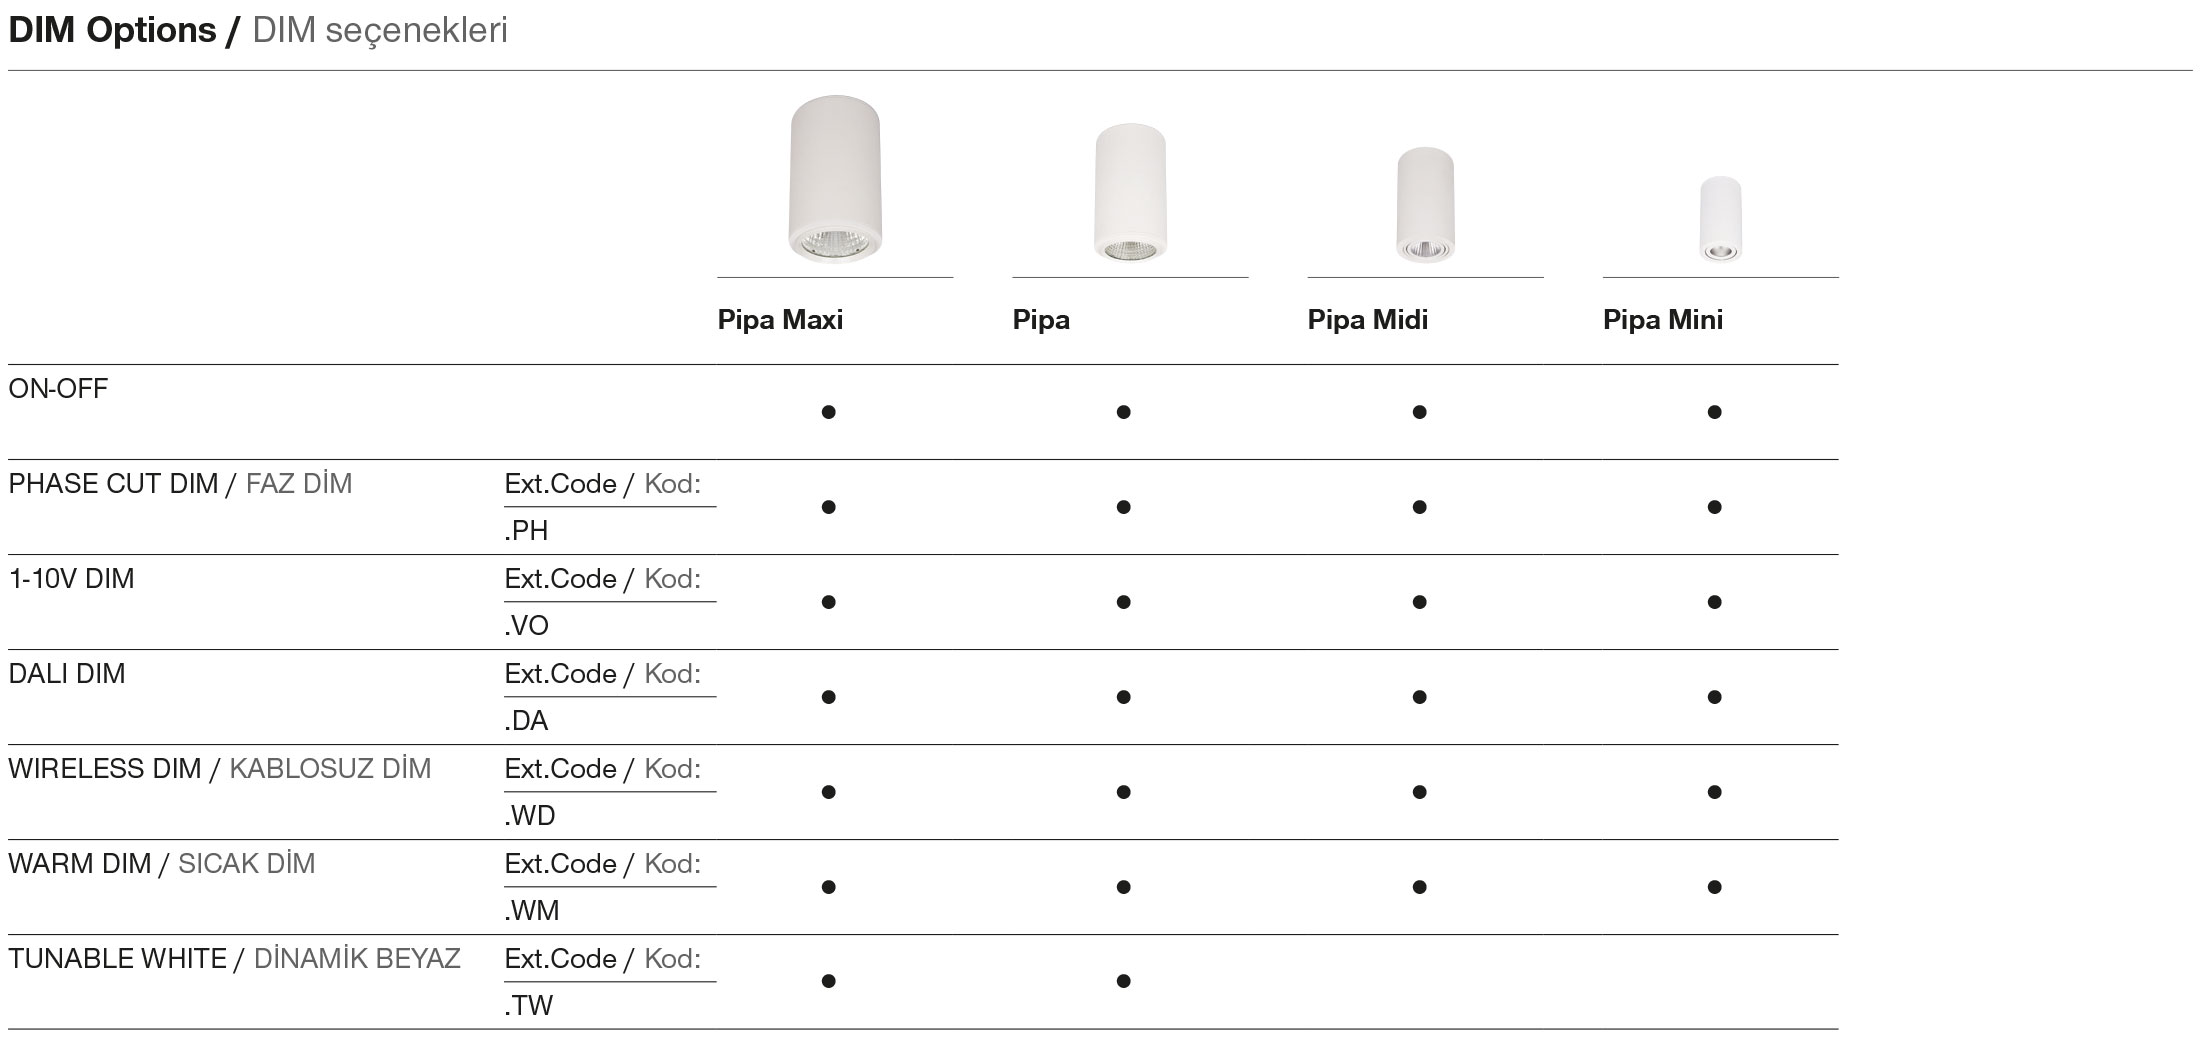
Task: Click the Wireless Dim dot for Pipa Maxi
Action: [828, 792]
